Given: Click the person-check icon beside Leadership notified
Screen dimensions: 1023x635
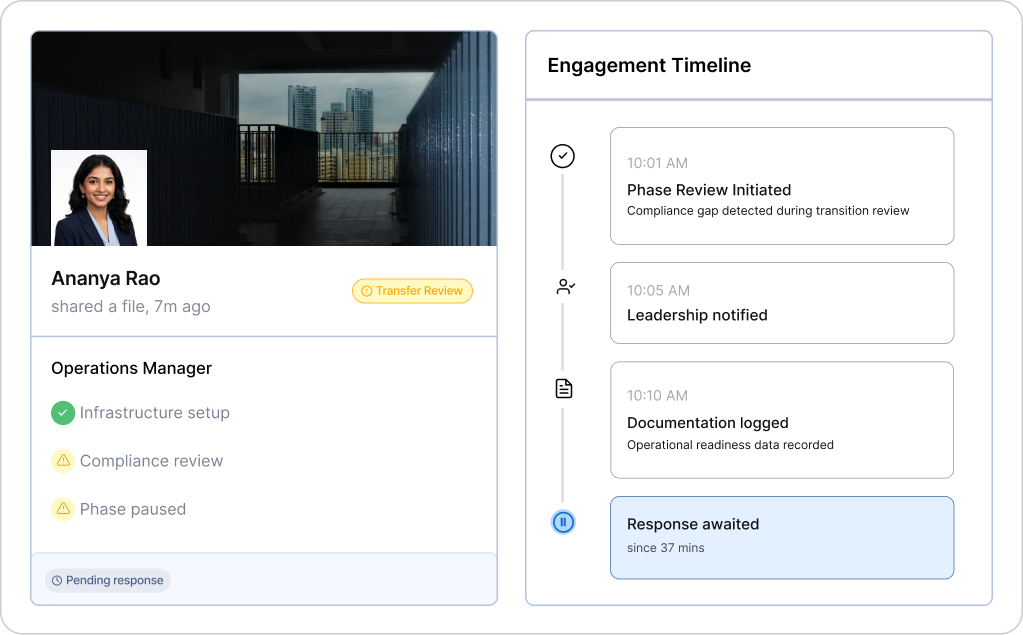Looking at the screenshot, I should (x=565, y=287).
